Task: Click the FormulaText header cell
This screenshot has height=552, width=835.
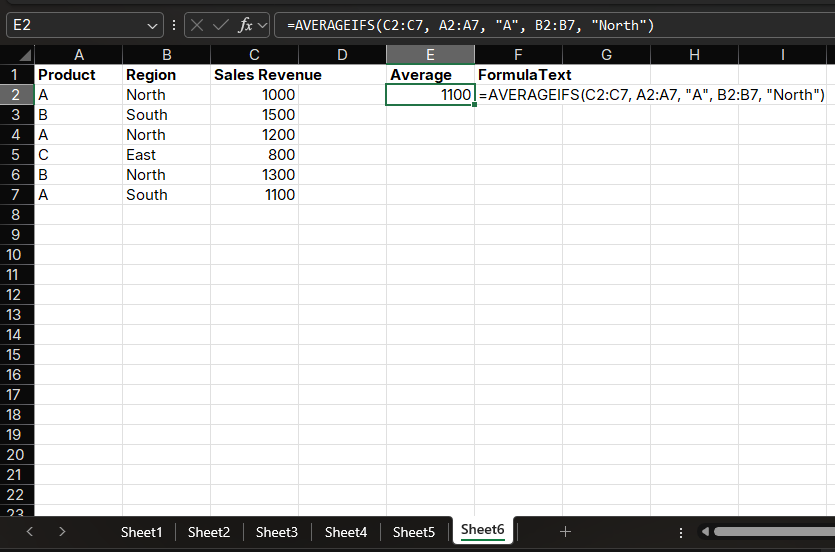Action: pos(518,75)
